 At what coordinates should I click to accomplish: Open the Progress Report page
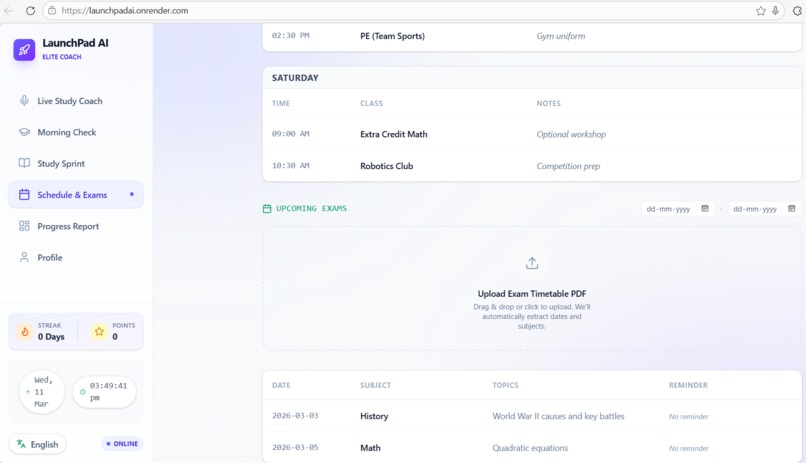pyautogui.click(x=76, y=226)
